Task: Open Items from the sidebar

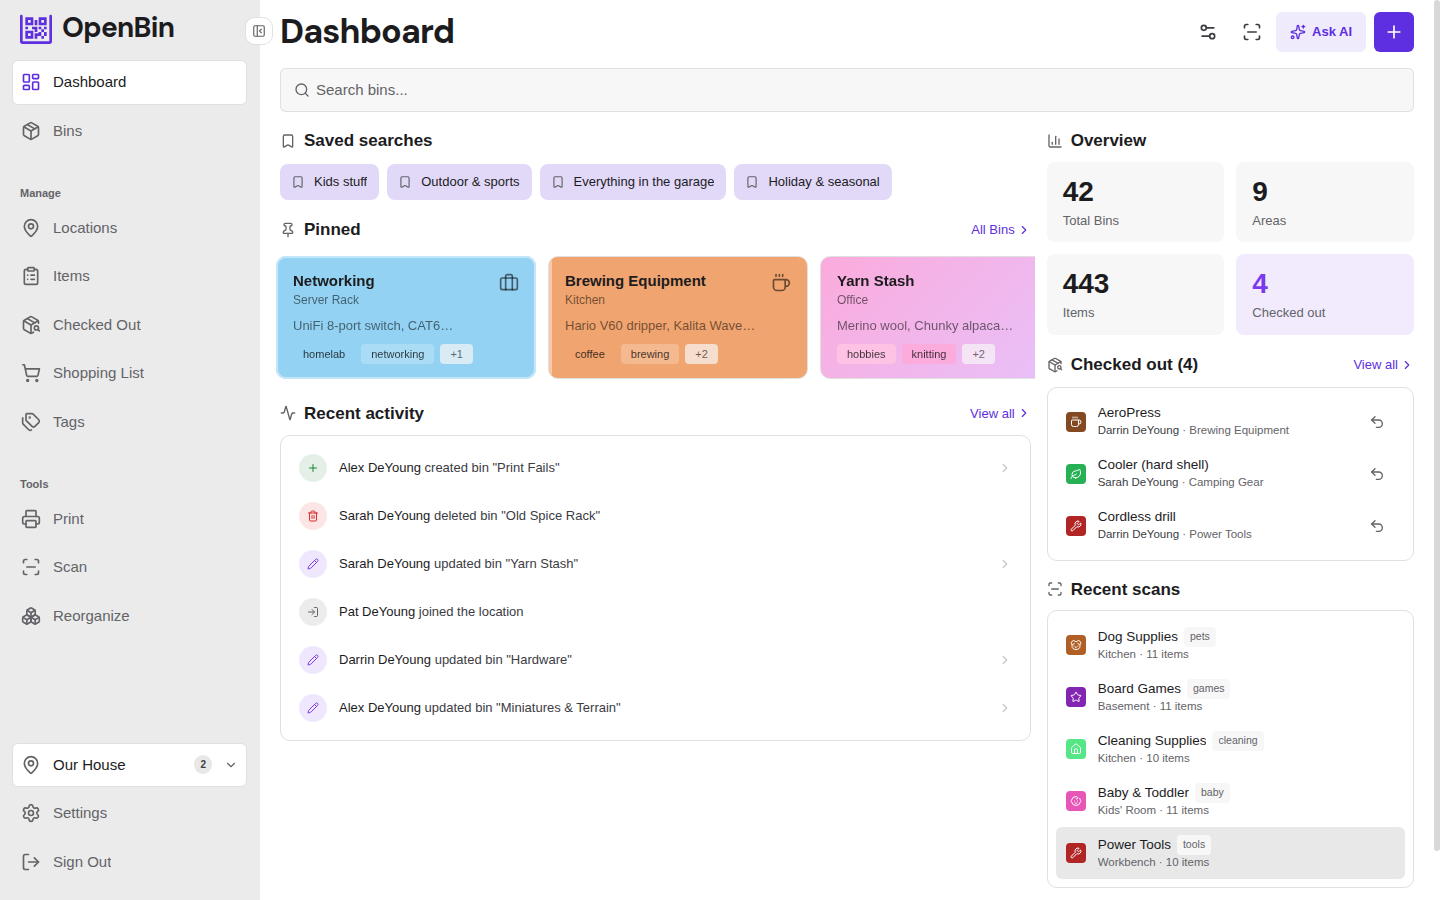Action: coord(129,276)
